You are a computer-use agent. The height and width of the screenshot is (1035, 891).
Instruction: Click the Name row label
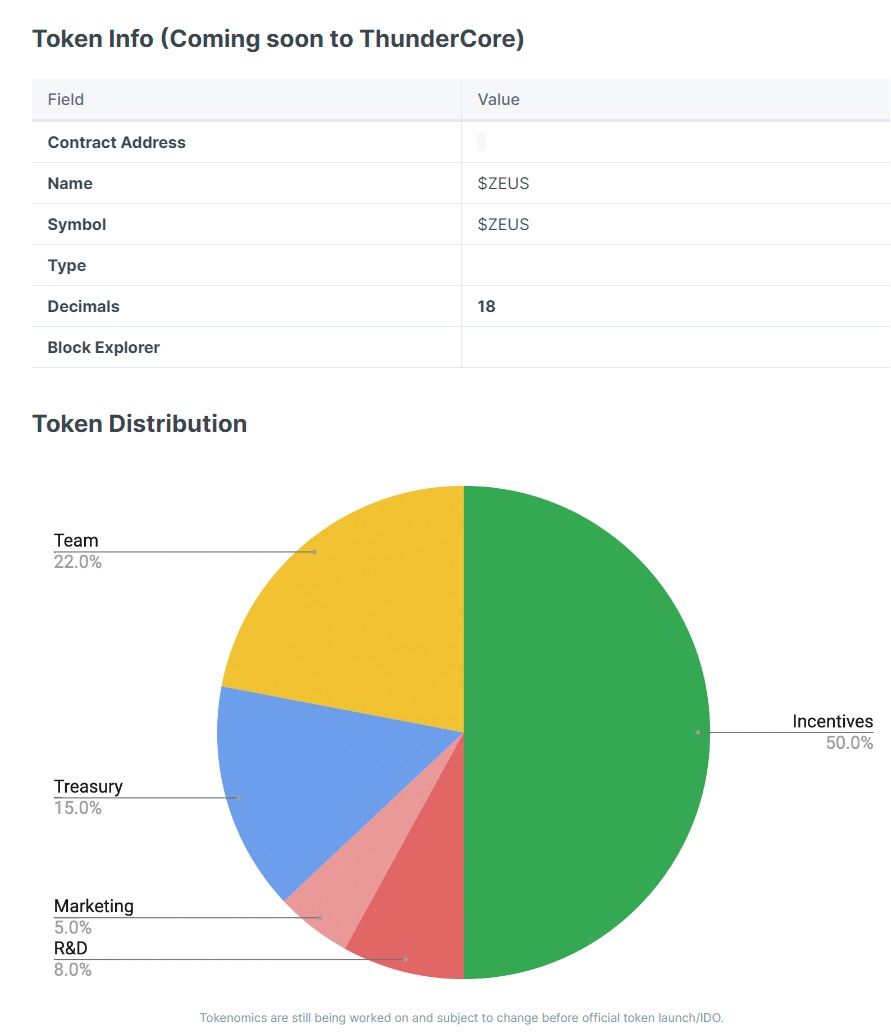click(x=70, y=184)
